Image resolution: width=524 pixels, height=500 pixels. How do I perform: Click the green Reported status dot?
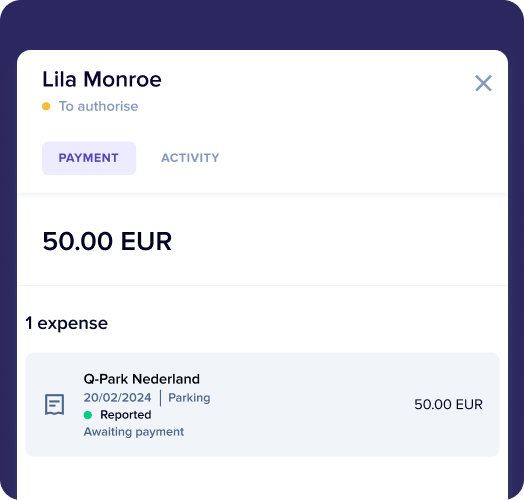click(x=88, y=415)
